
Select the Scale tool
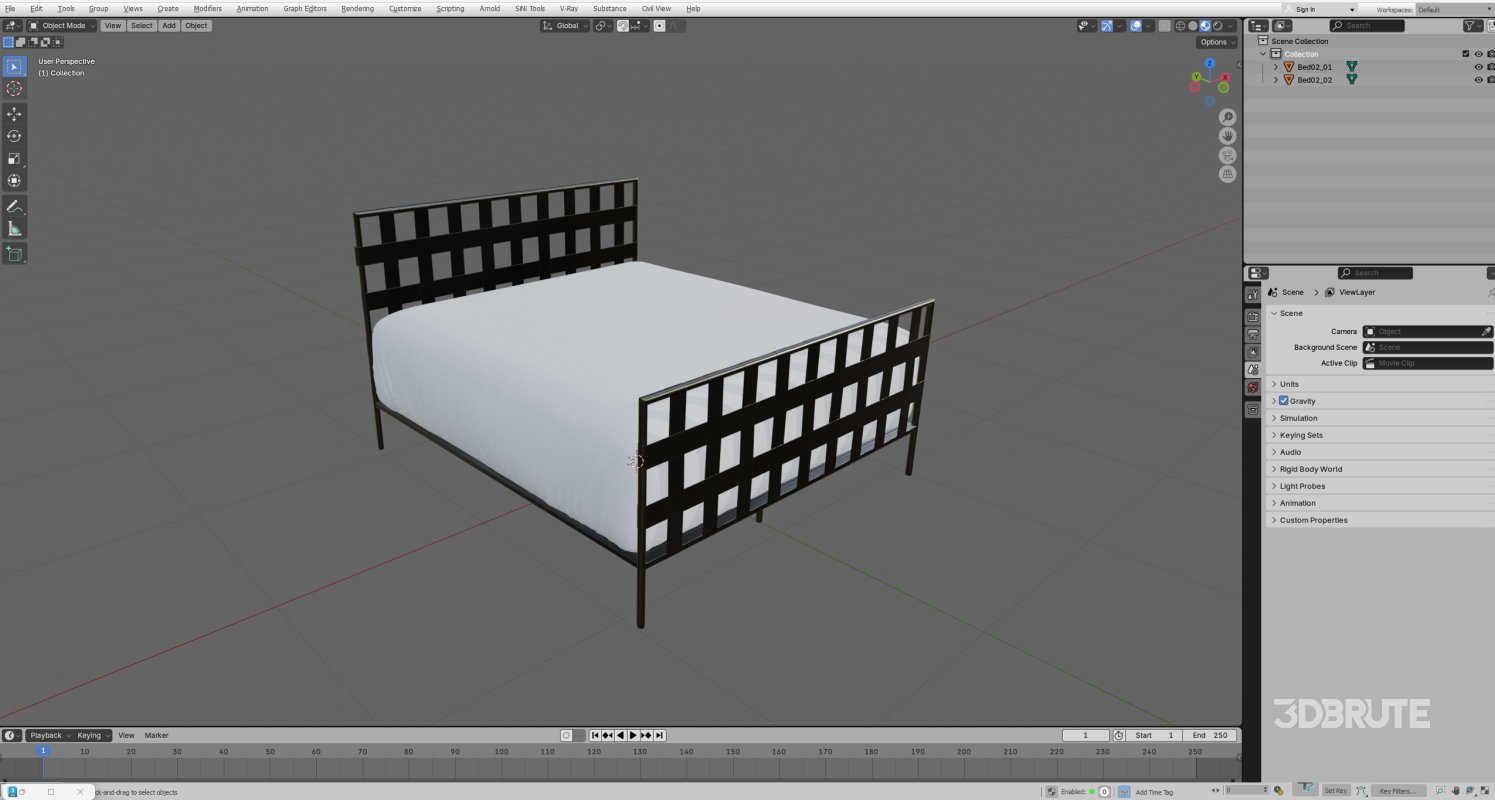[14, 157]
